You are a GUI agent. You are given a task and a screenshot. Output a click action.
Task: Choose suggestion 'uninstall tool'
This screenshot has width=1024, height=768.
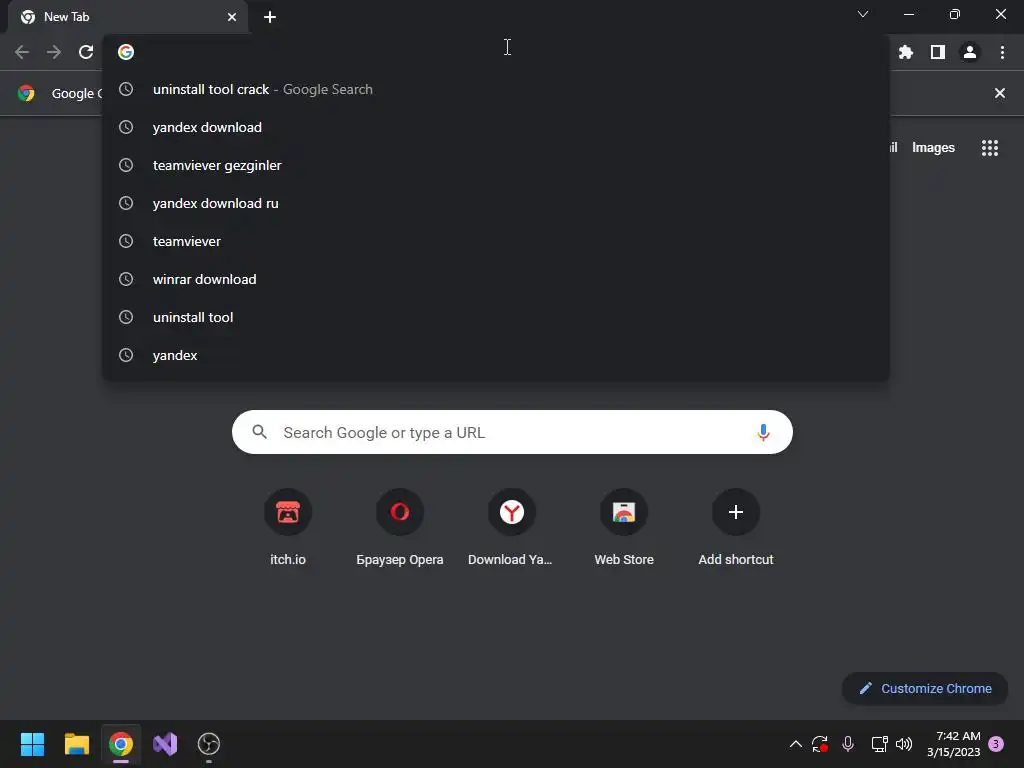[496, 317]
